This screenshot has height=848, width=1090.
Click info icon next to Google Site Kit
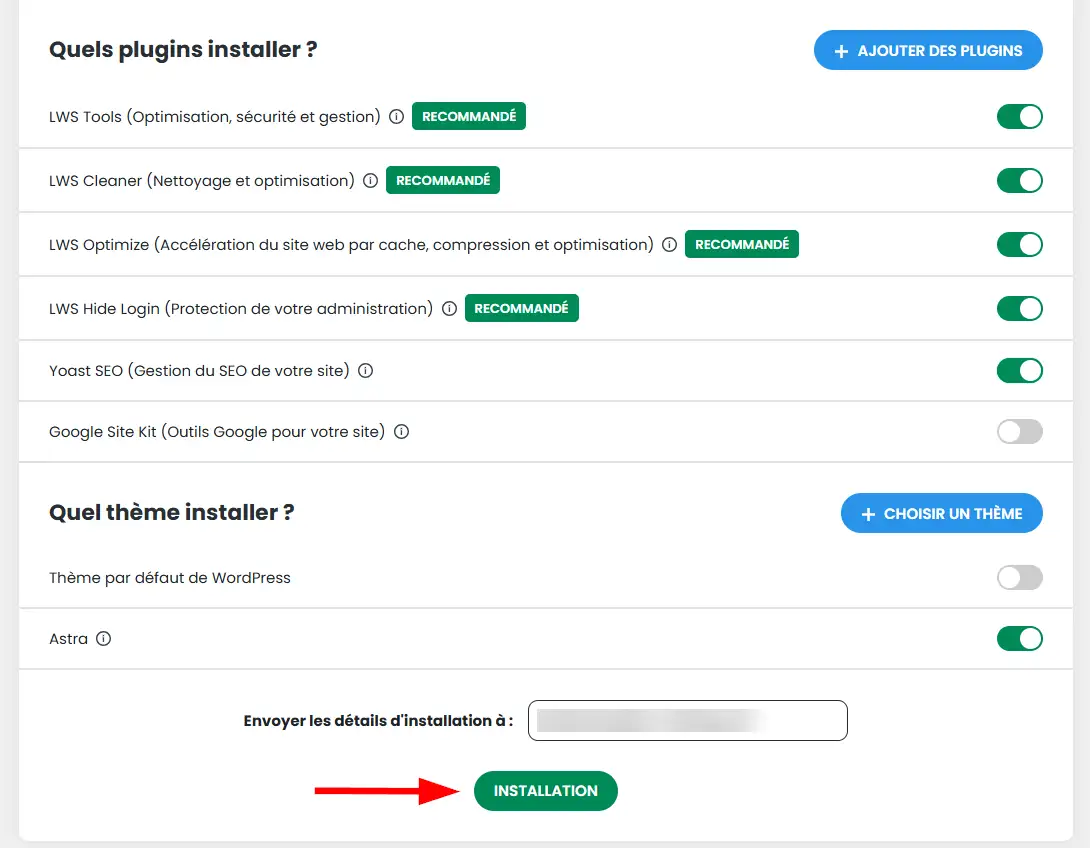click(401, 432)
